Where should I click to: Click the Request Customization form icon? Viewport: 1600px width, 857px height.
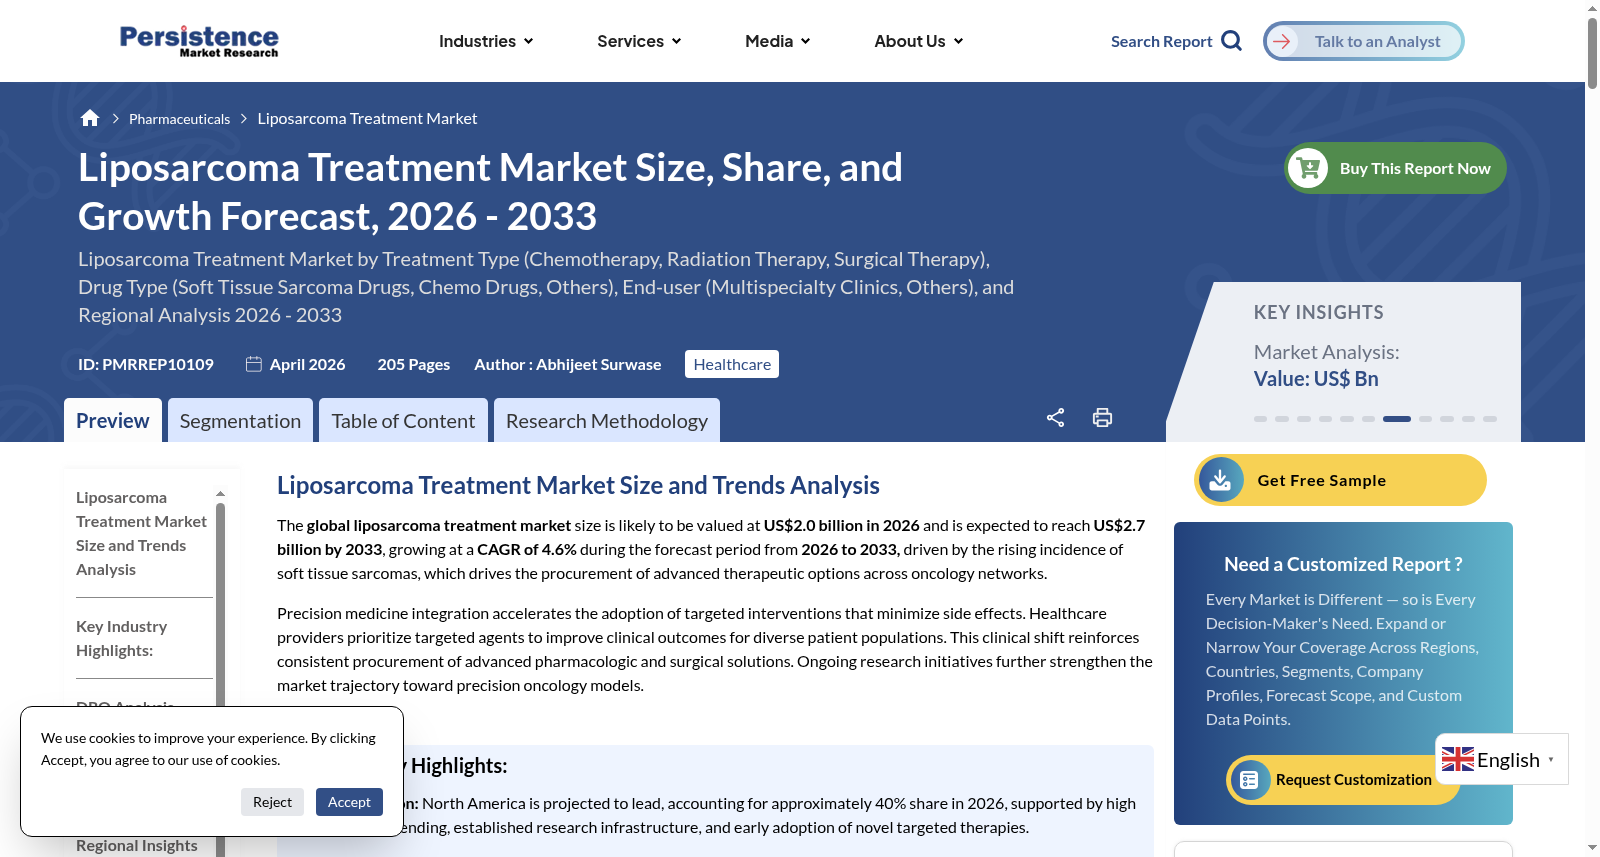point(1249,780)
